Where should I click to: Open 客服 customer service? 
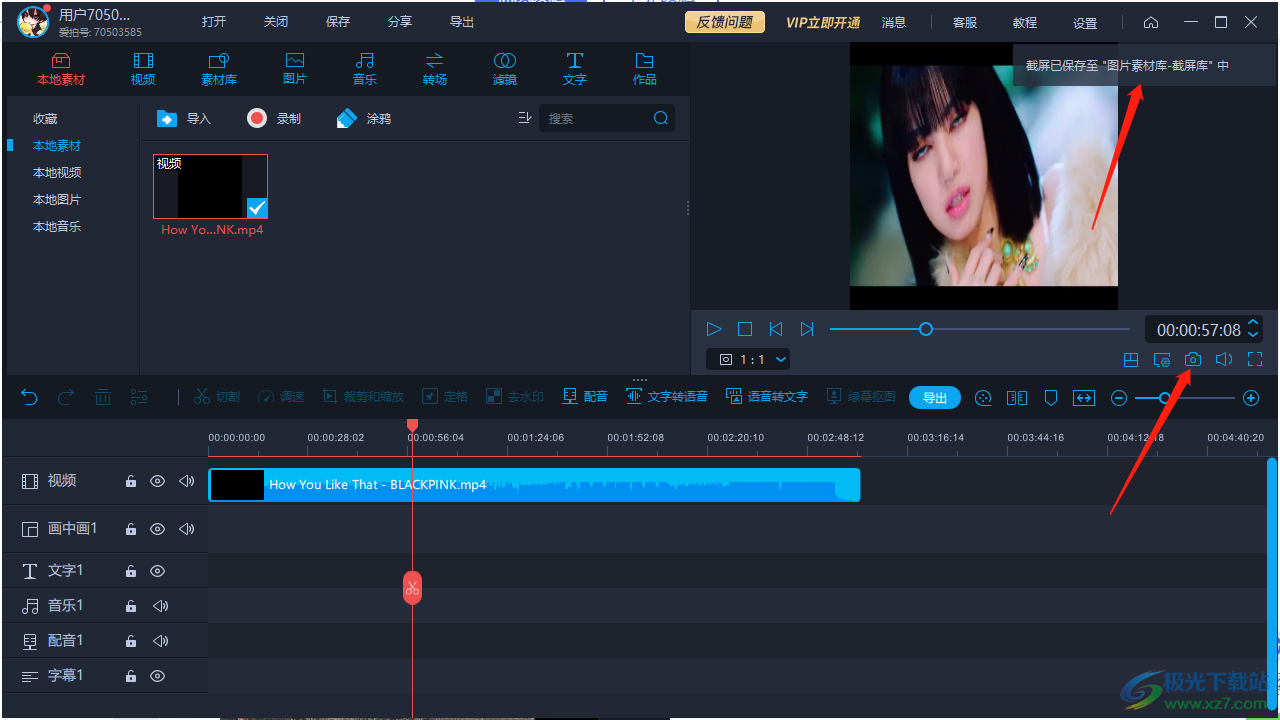tap(965, 22)
